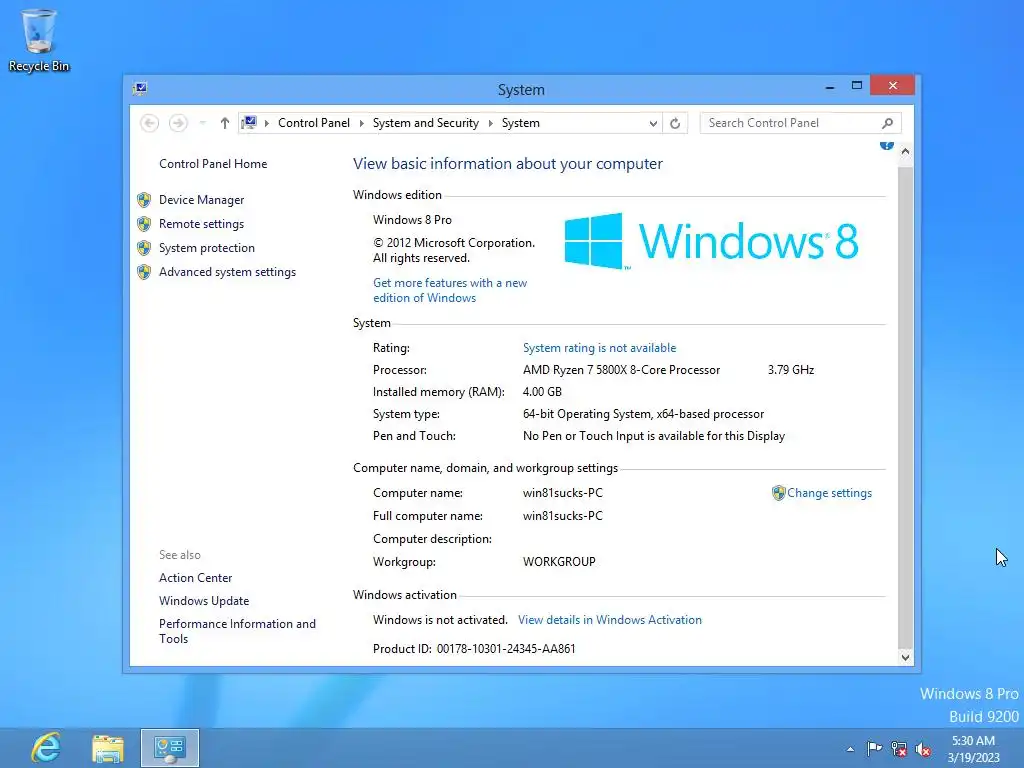Click the scroll down arrow of the window
This screenshot has height=768, width=1024.
905,658
